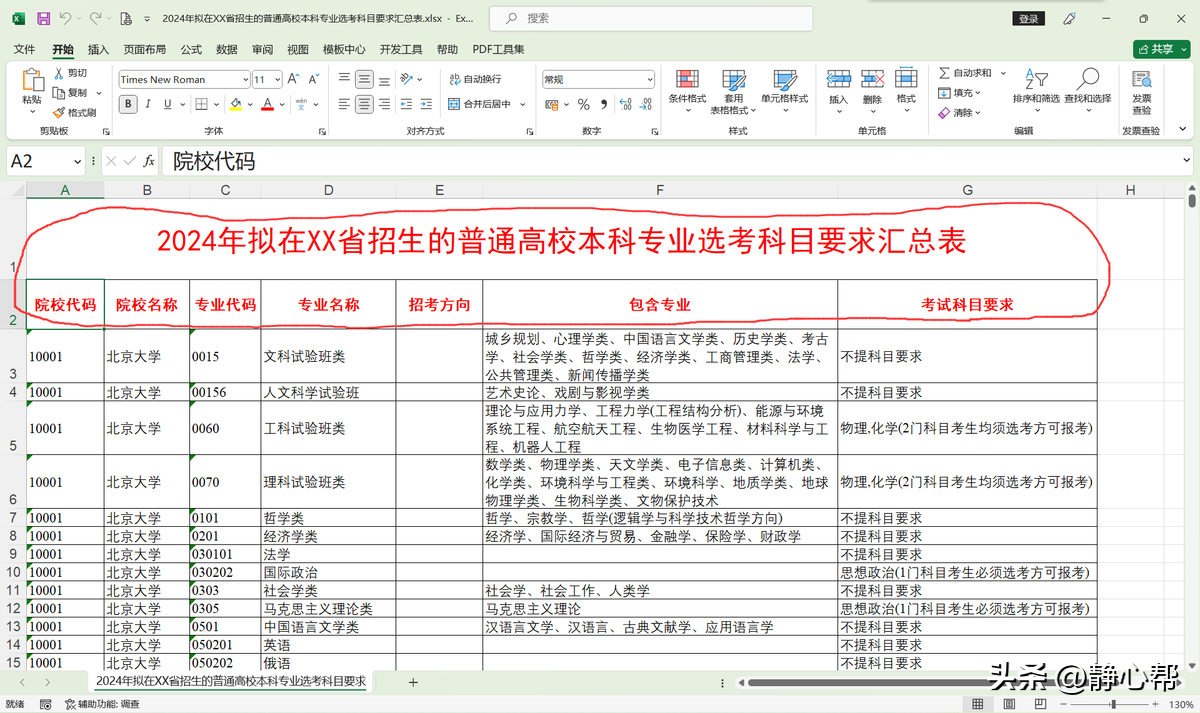Click the 删除 delete cells icon
1200x713 pixels.
coord(872,79)
